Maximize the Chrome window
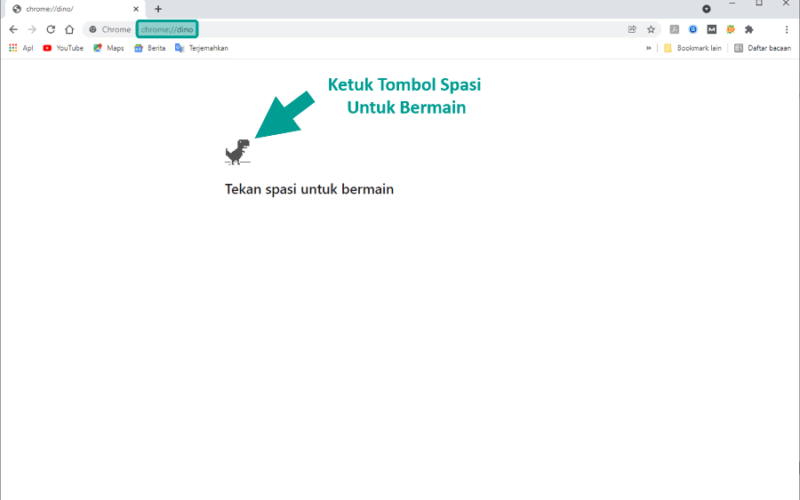800x500 pixels. pos(759,4)
